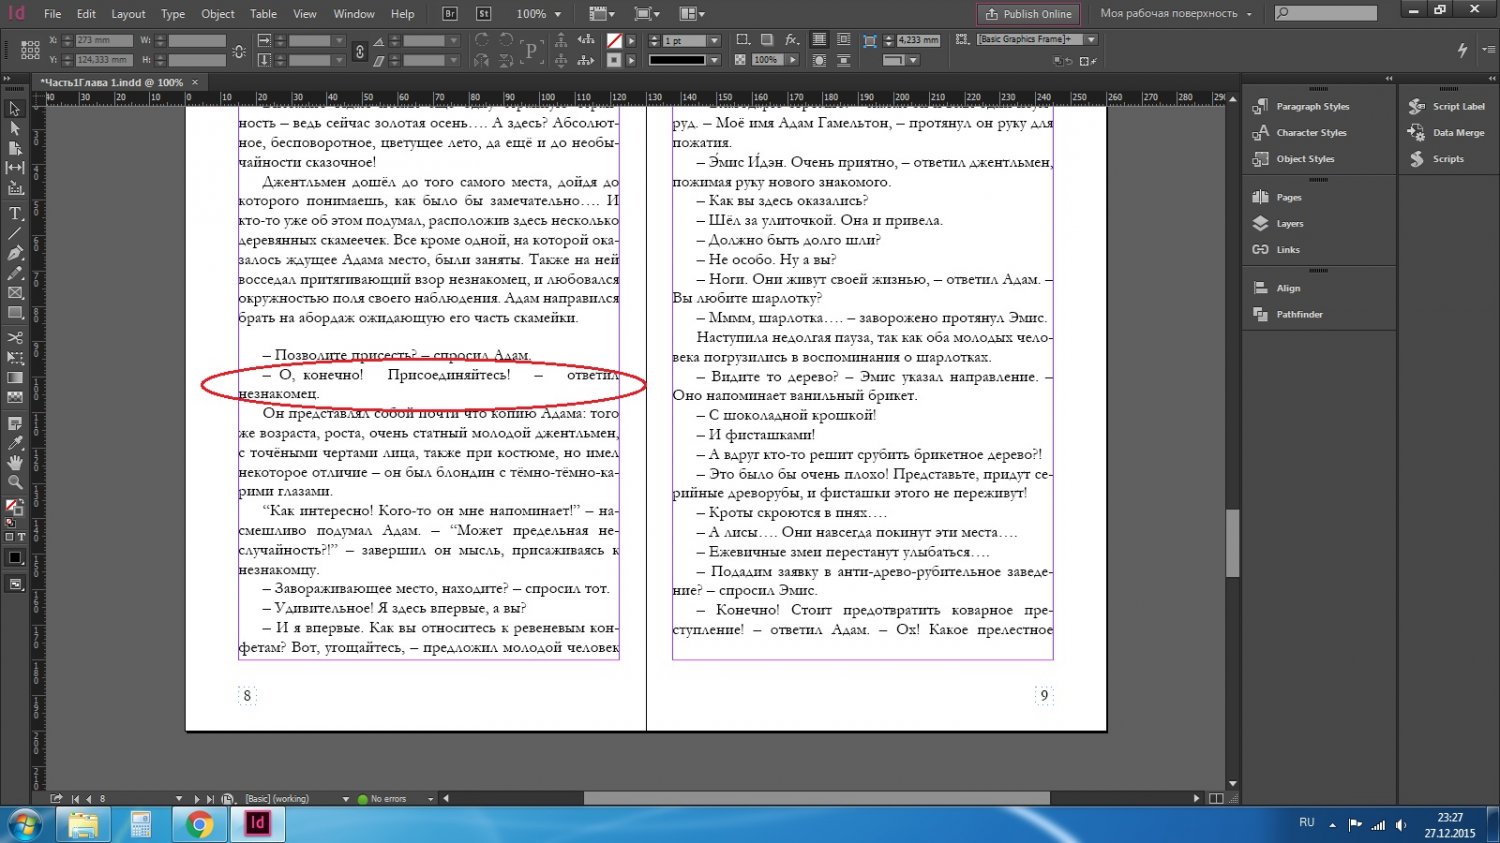The height and width of the screenshot is (843, 1500).
Task: Click the Publish Online button
Action: pyautogui.click(x=1028, y=14)
